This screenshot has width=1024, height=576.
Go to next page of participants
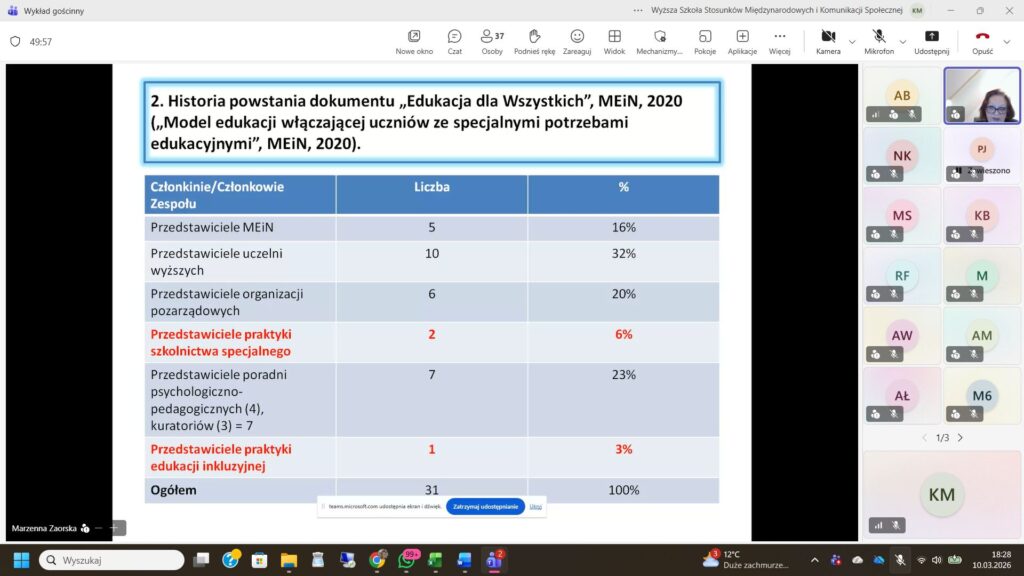pyautogui.click(x=960, y=438)
